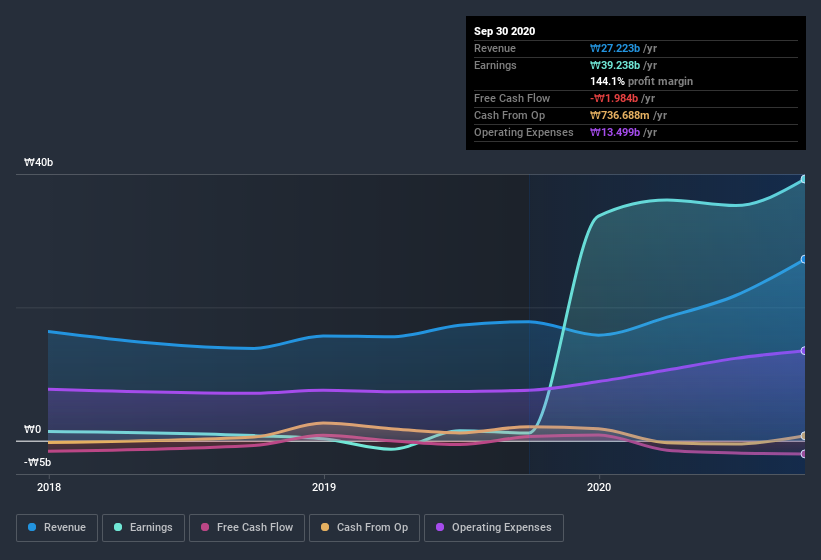Click the purple Operating Expenses dot
The image size is (821, 560).
(440, 527)
